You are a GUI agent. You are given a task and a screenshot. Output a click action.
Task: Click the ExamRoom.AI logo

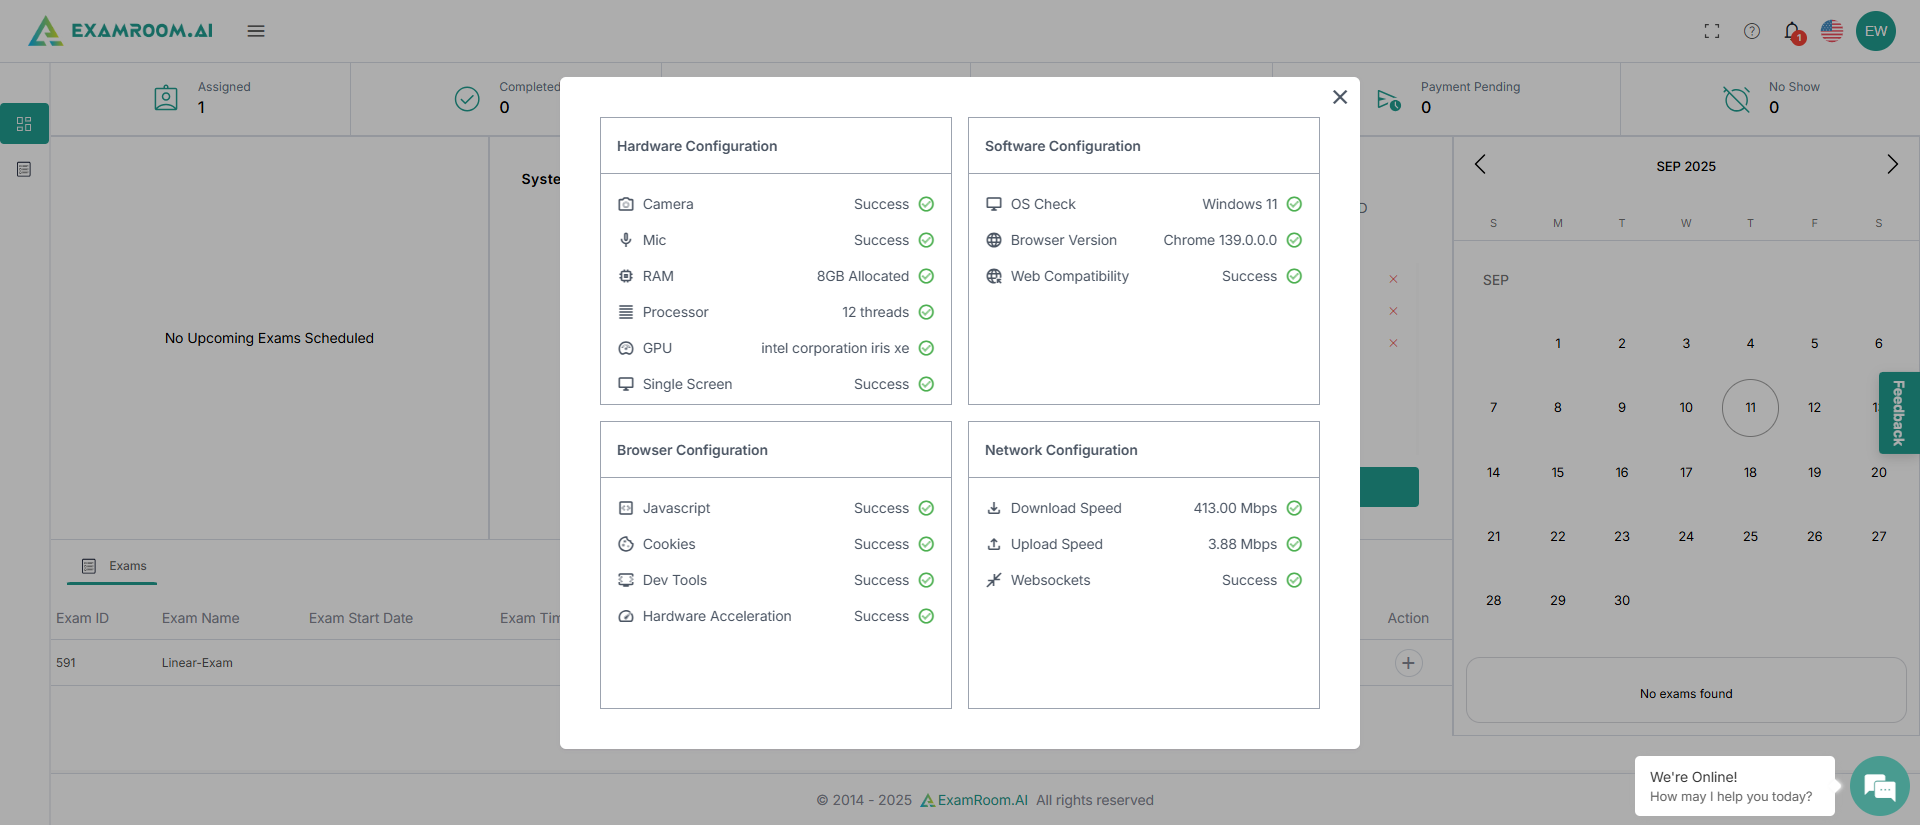[x=121, y=31]
